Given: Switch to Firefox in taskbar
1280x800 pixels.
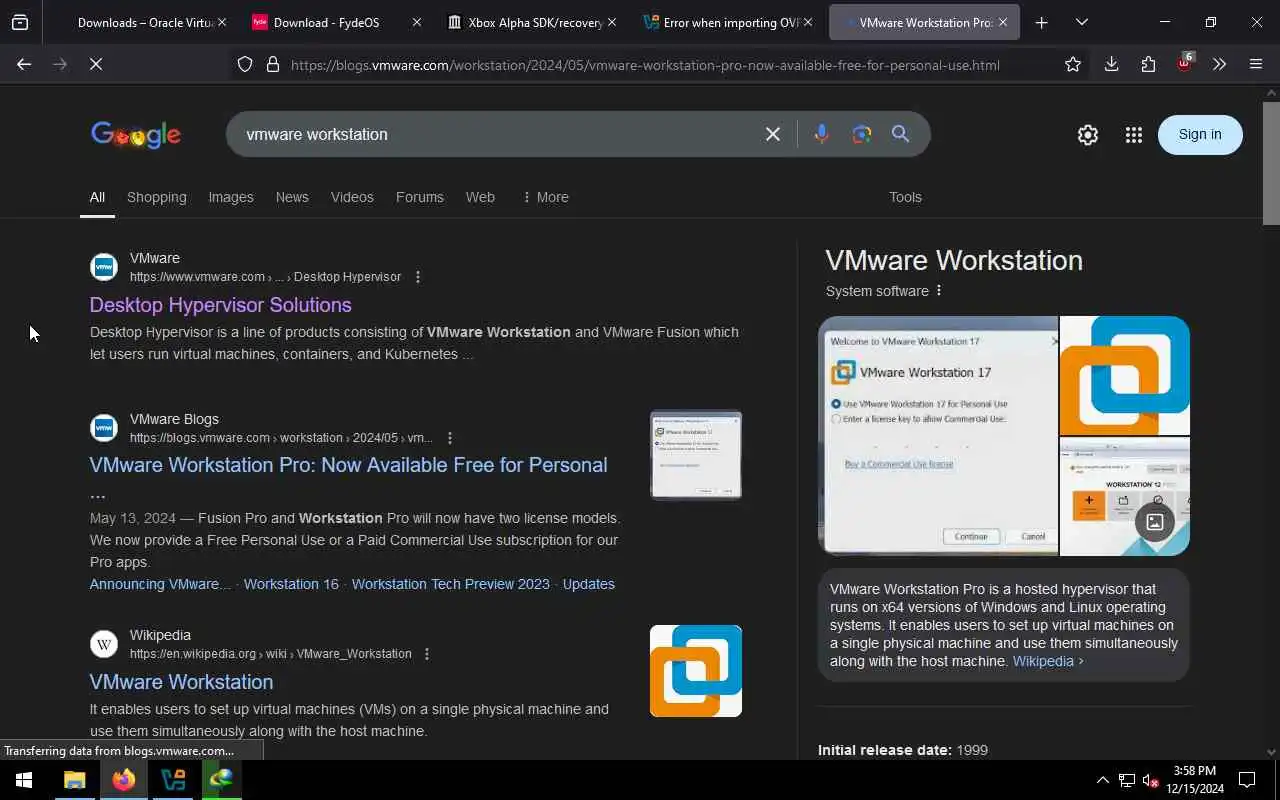Looking at the screenshot, I should (x=123, y=780).
